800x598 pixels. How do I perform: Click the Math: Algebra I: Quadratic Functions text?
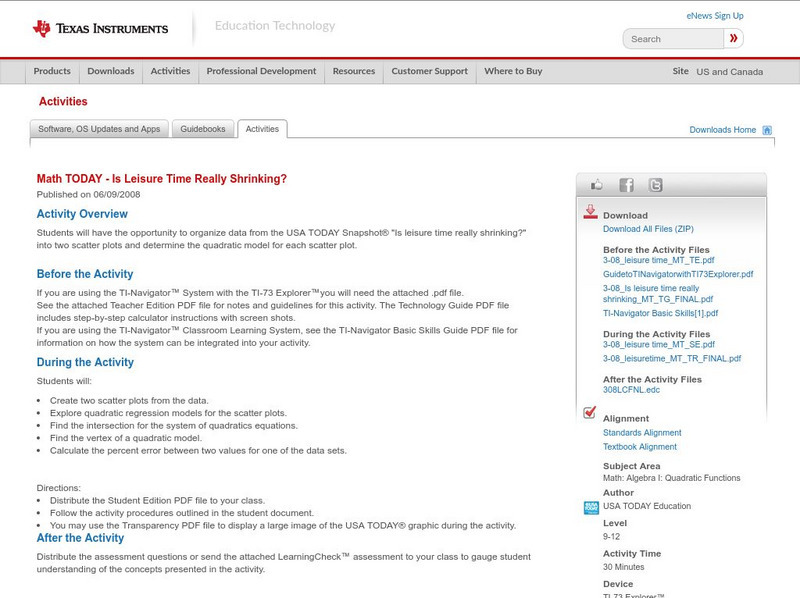point(671,478)
